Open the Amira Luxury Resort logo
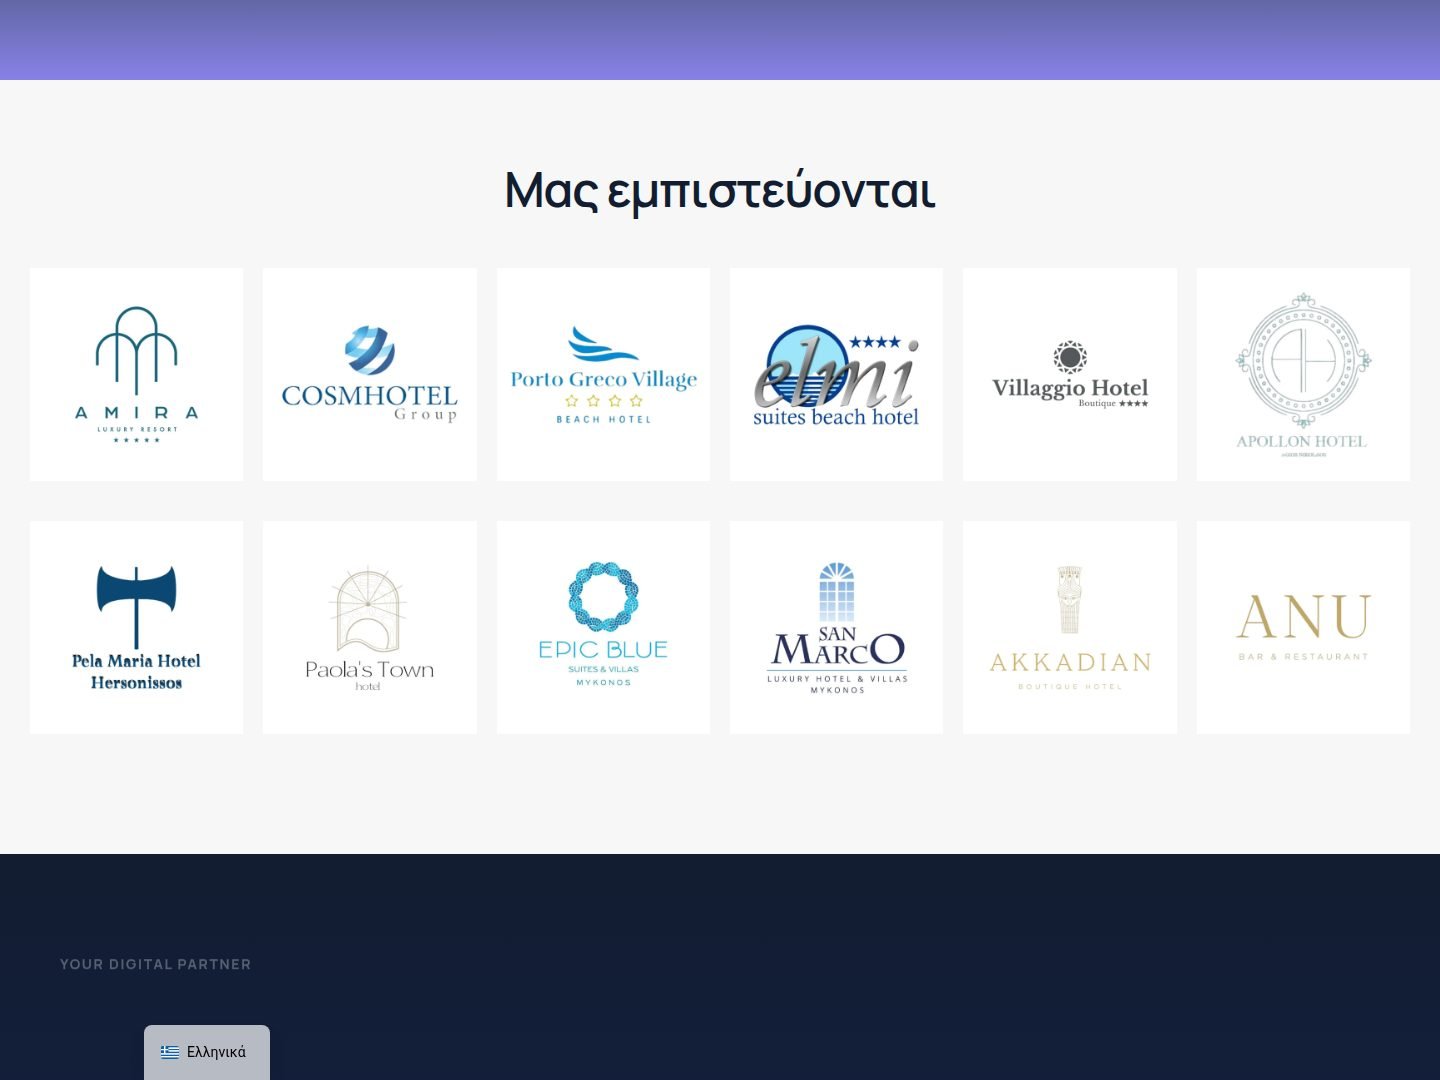 pyautogui.click(x=136, y=374)
